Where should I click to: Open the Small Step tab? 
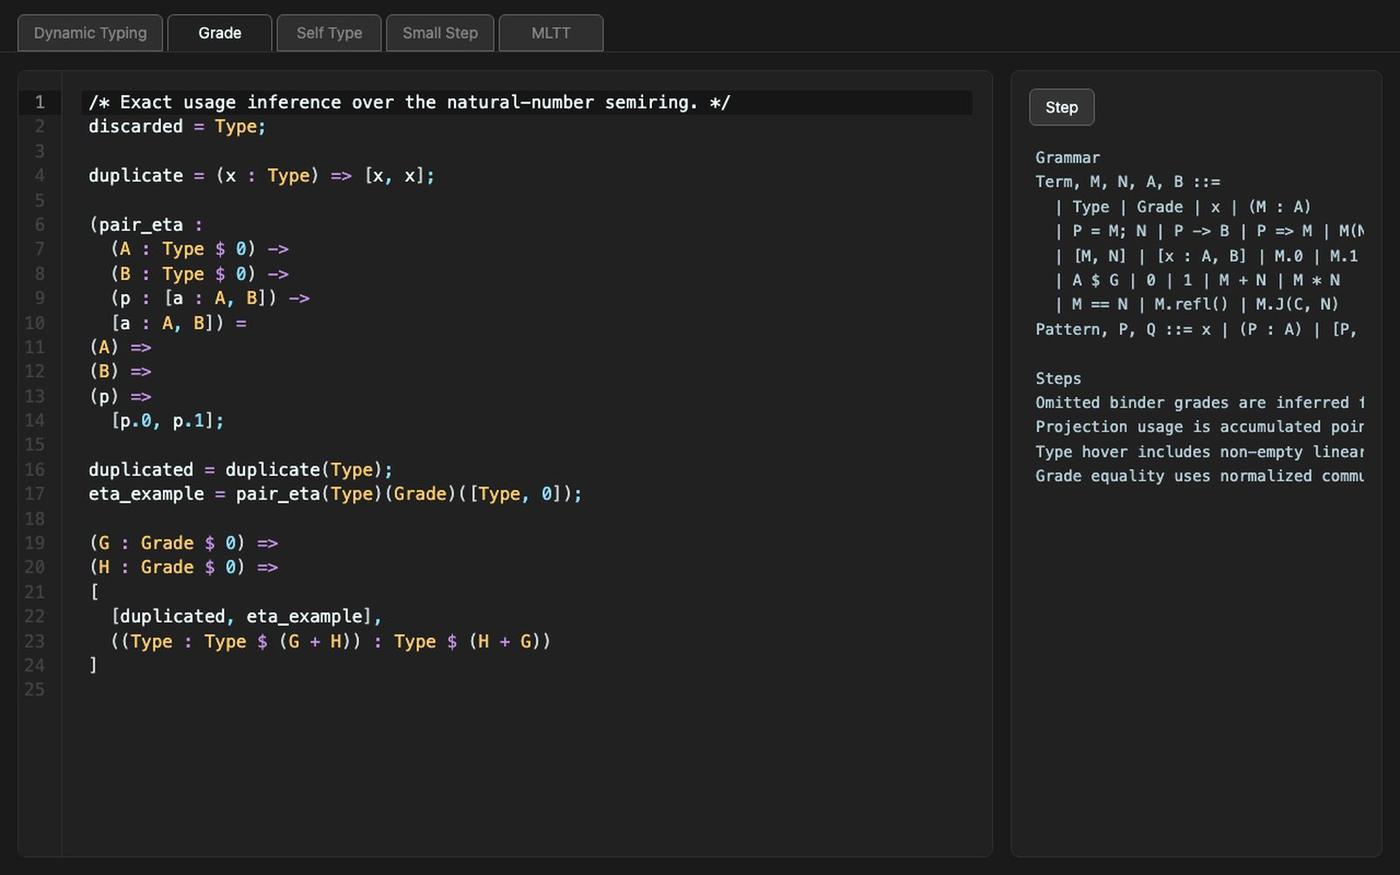[x=440, y=33]
